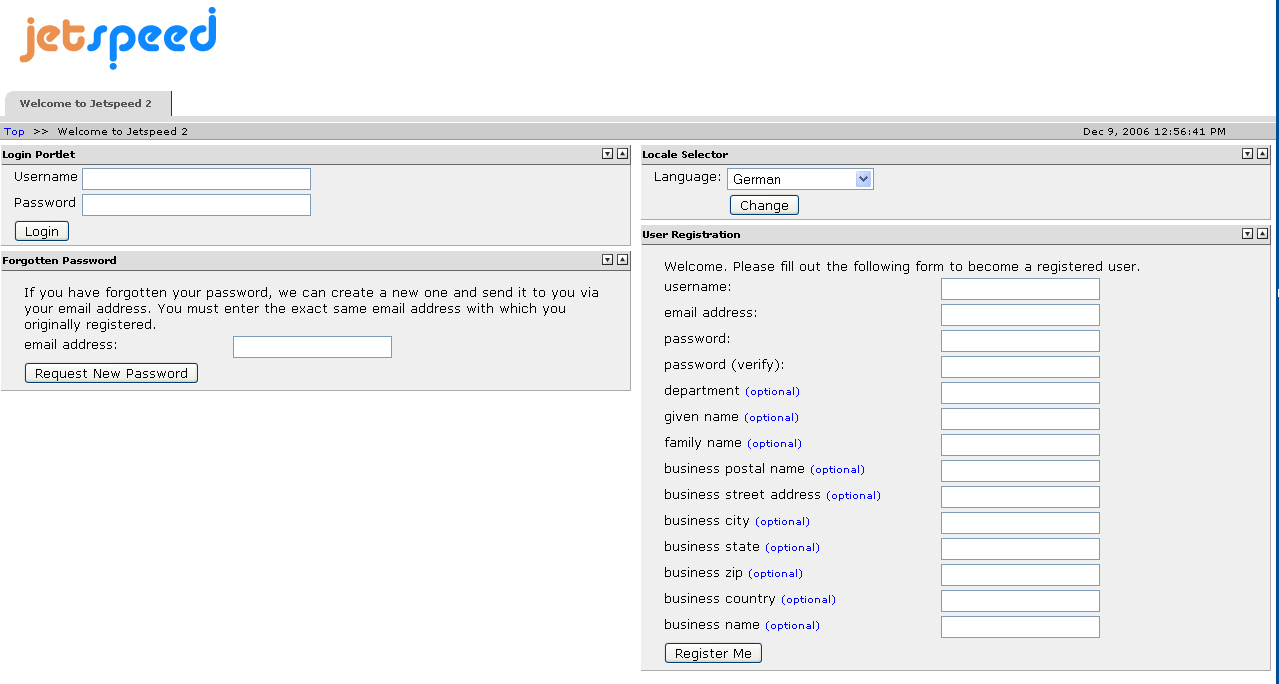Maximize the Forgotten Password portlet
This screenshot has width=1279, height=684.
(x=622, y=260)
